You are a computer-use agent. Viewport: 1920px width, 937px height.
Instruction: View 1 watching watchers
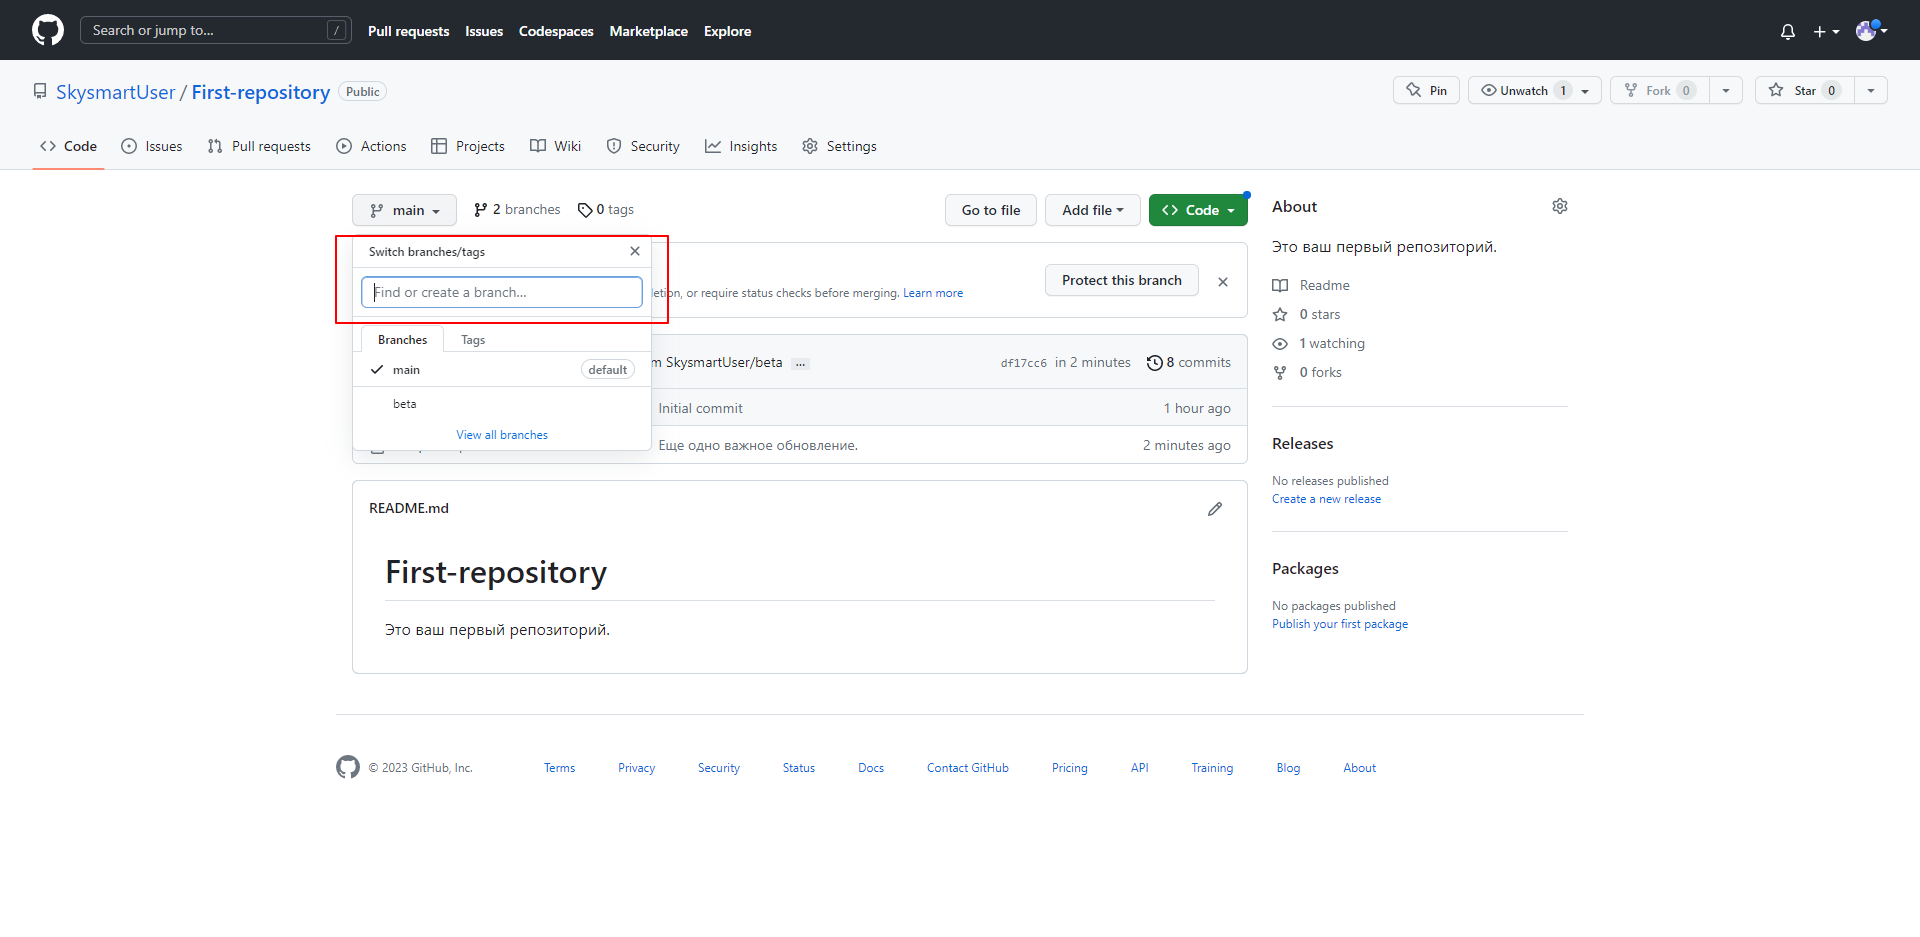(1318, 343)
